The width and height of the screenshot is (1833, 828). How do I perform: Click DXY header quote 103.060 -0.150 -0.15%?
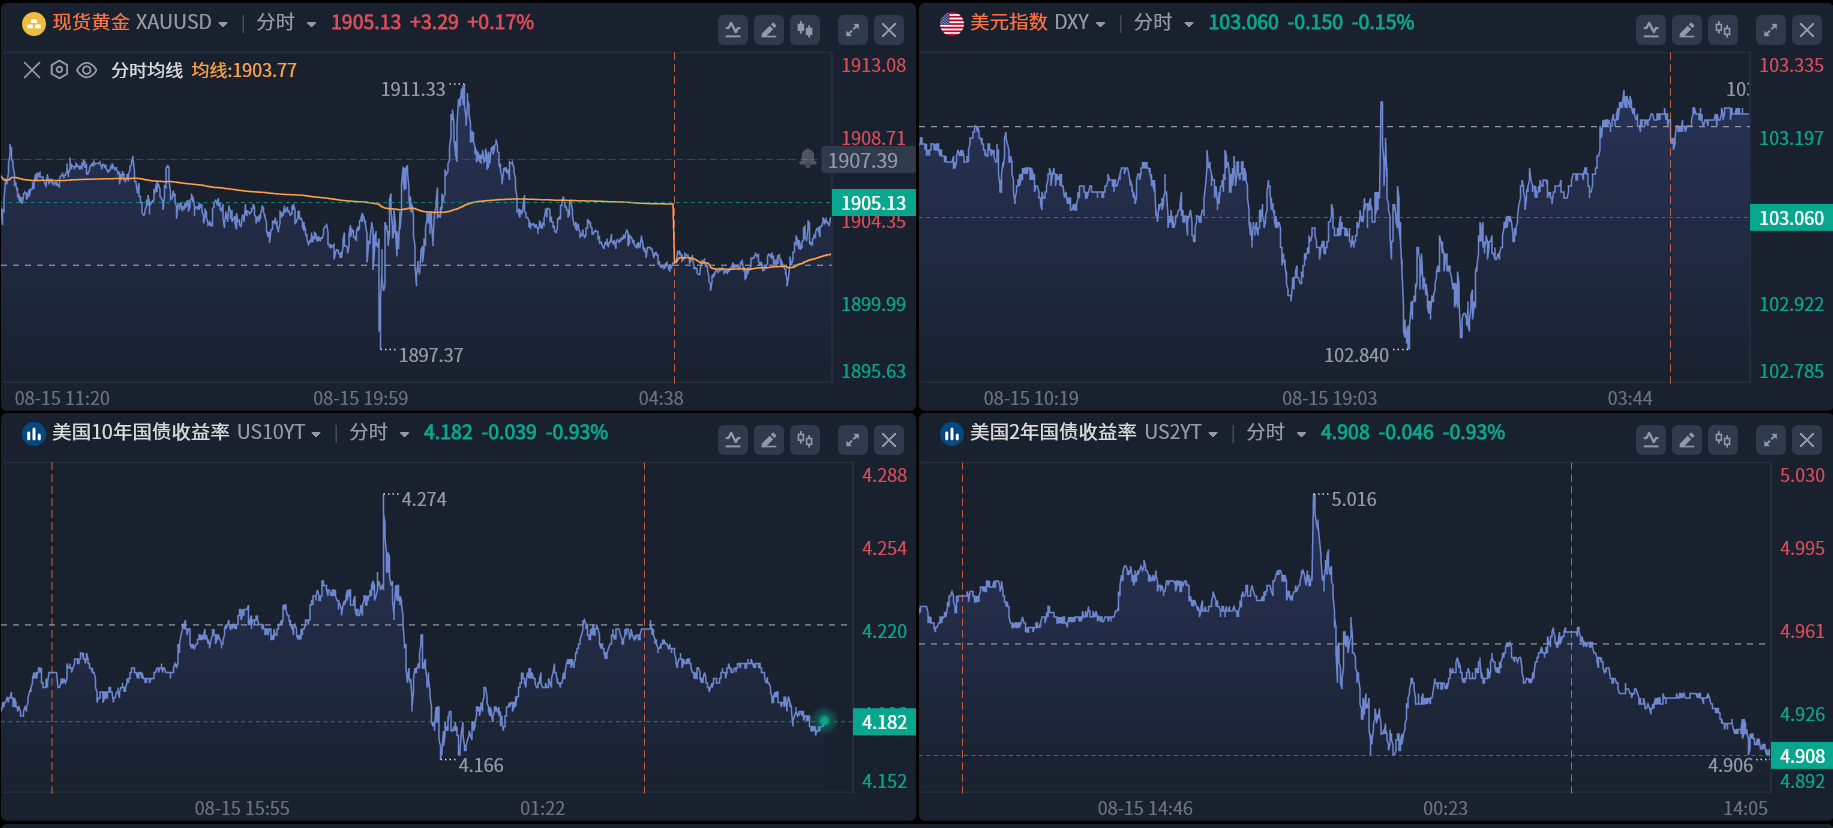[x=1311, y=23]
